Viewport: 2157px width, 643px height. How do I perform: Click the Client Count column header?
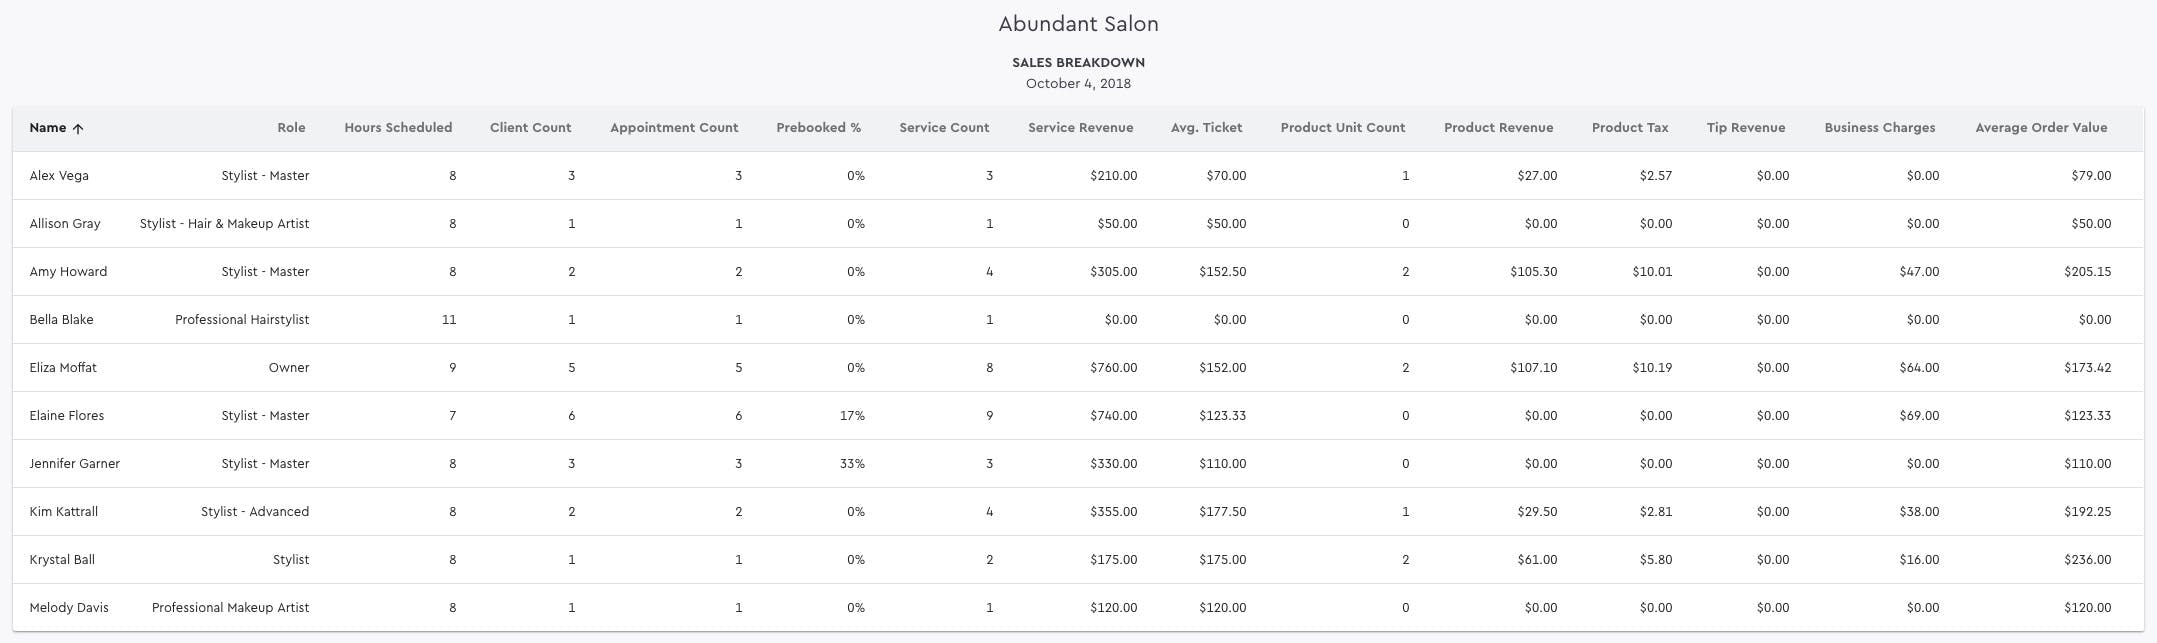[x=530, y=128]
